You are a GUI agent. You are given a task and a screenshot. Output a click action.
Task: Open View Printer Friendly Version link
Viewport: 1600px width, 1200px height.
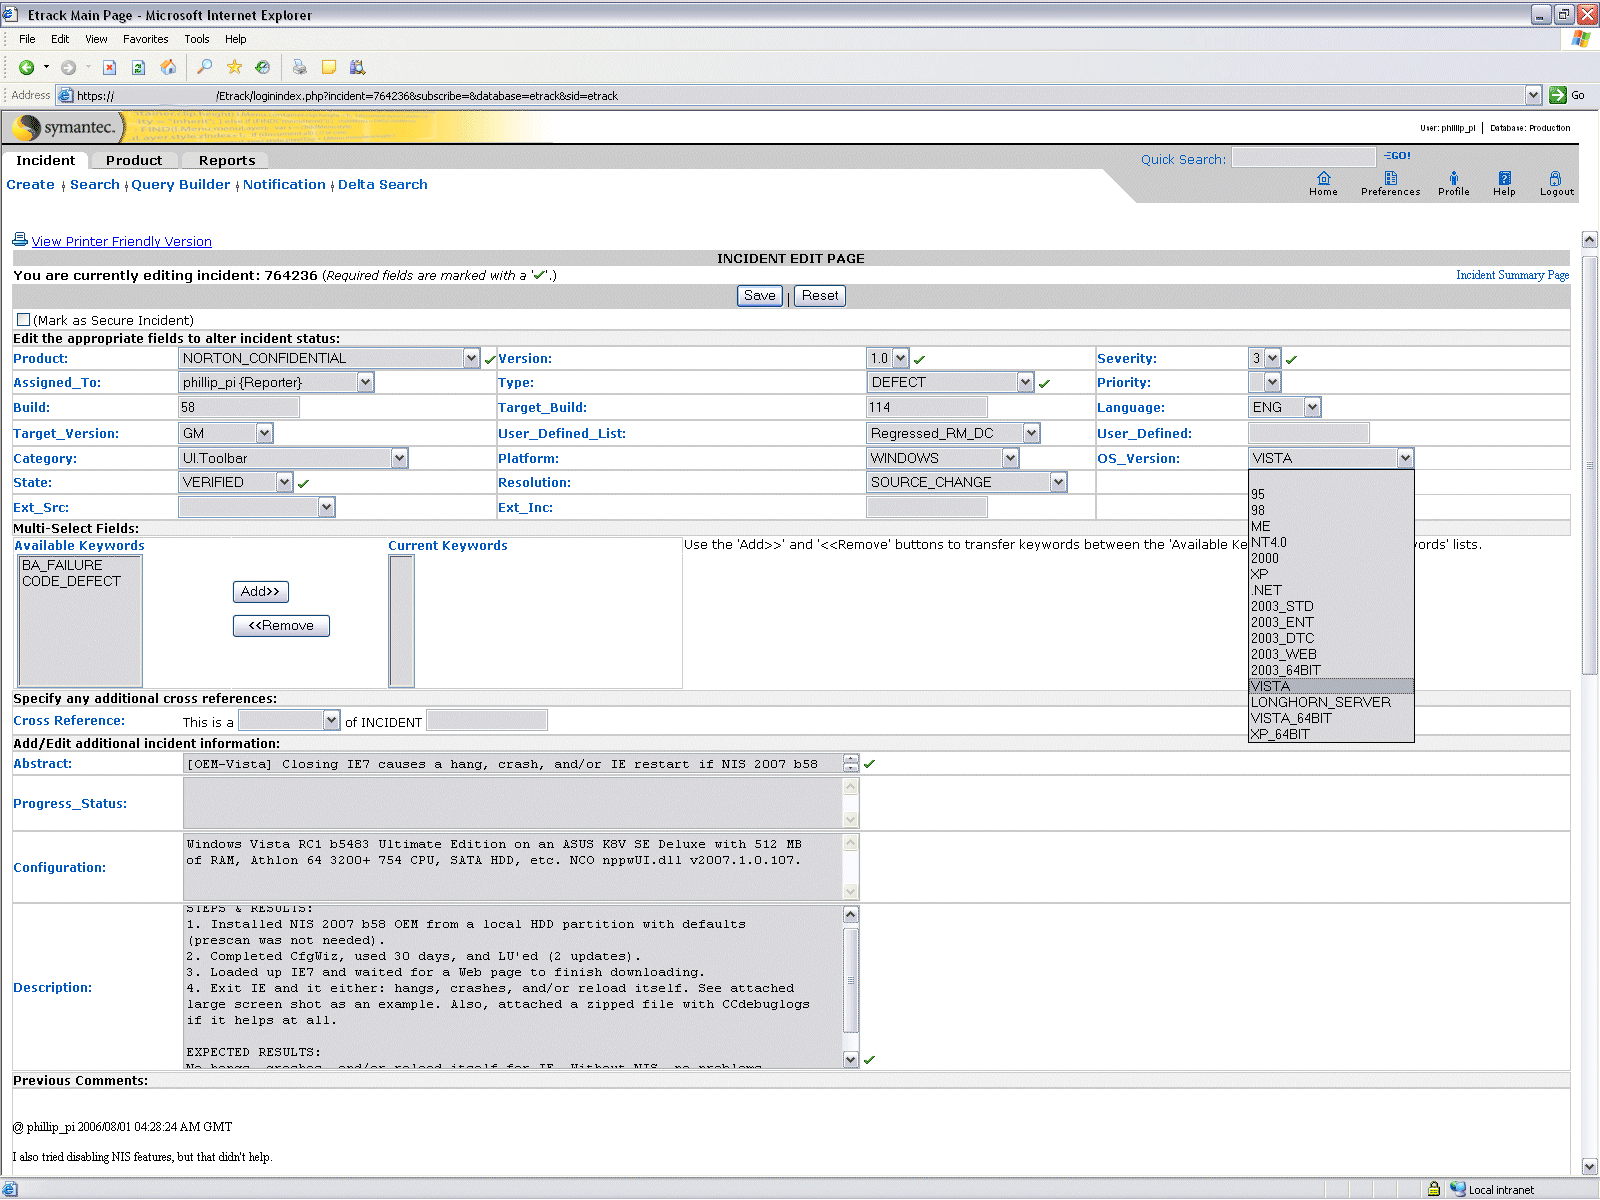(x=121, y=241)
